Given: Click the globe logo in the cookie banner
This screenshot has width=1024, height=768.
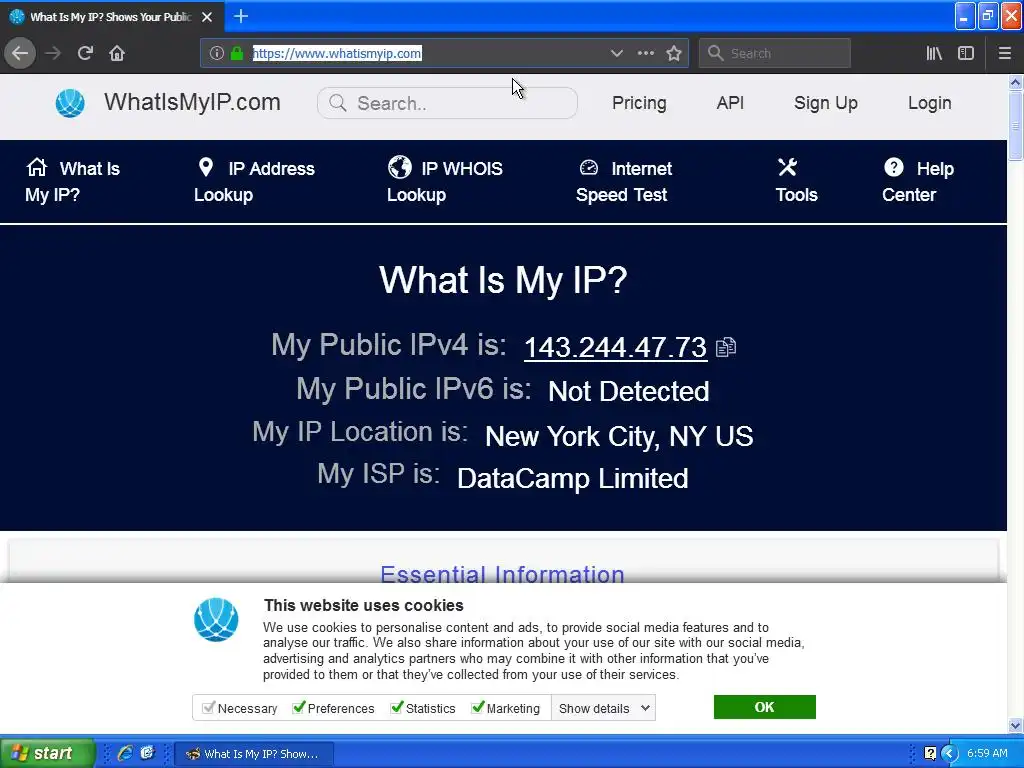Looking at the screenshot, I should [216, 619].
